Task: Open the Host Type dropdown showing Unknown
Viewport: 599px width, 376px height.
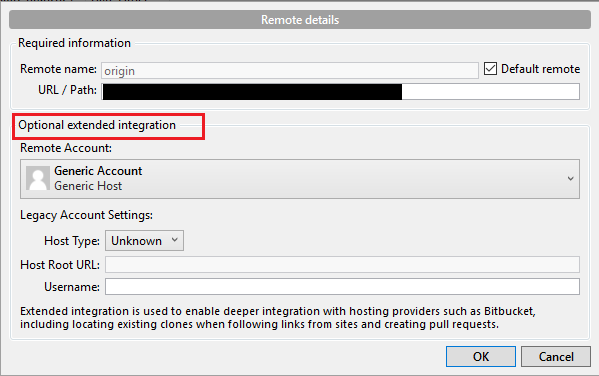Action: point(144,240)
